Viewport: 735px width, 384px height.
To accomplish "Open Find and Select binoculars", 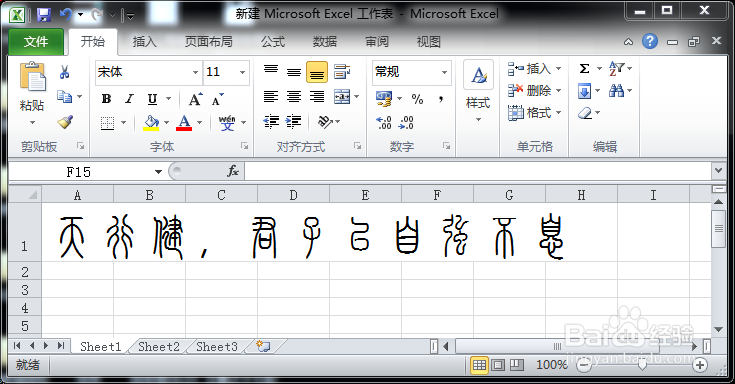I will coord(616,90).
